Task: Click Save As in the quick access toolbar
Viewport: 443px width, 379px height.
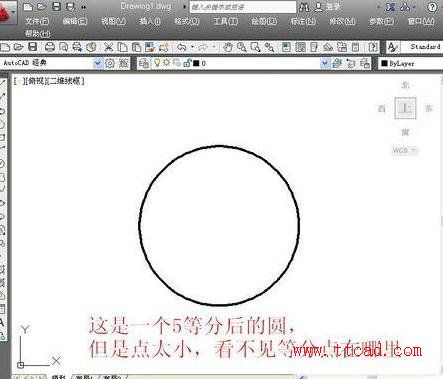Action: click(x=71, y=7)
